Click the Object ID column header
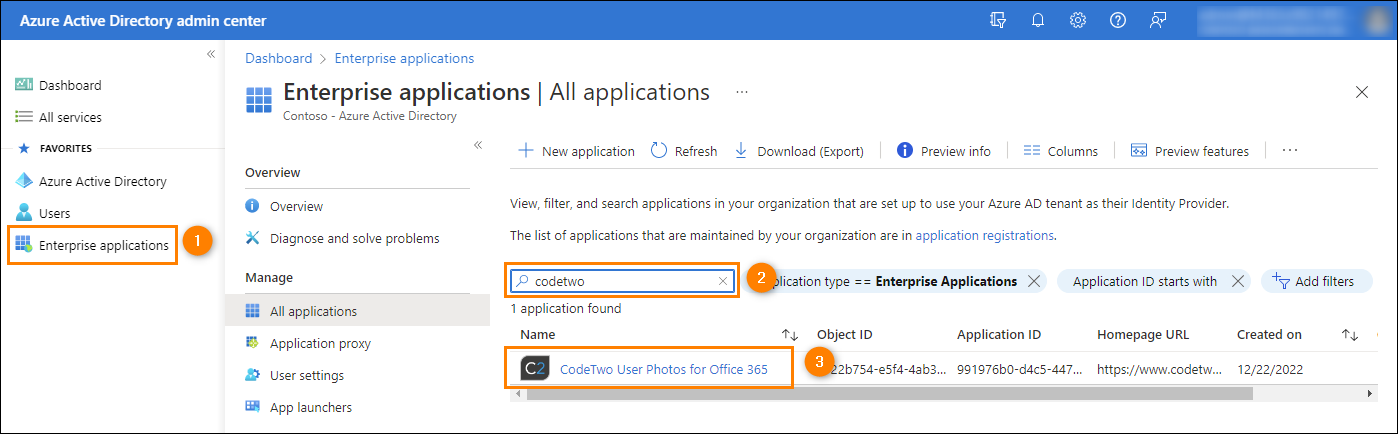The height and width of the screenshot is (434, 1398). [844, 335]
